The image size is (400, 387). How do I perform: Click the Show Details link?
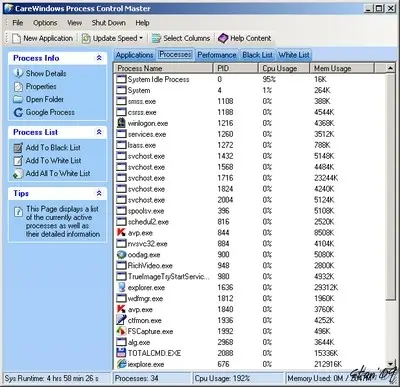46,73
